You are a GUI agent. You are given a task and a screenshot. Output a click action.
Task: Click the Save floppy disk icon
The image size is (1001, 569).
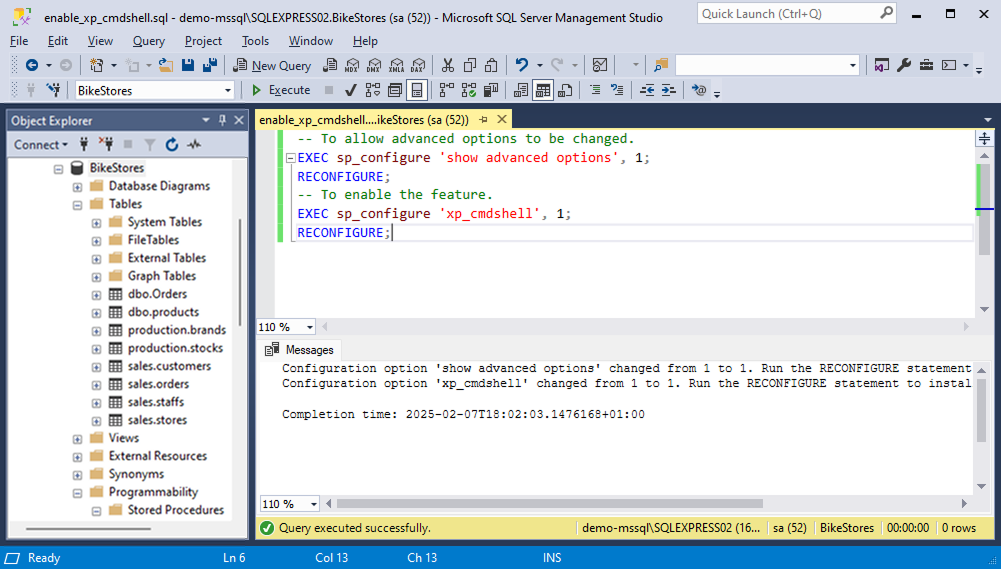(188, 65)
